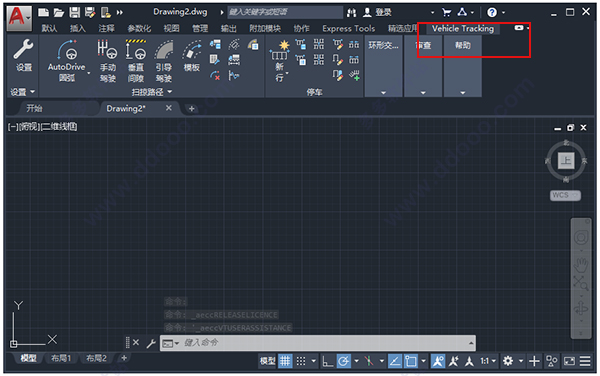
Task: Click the New file icon in quick access toolbar
Action: point(43,12)
